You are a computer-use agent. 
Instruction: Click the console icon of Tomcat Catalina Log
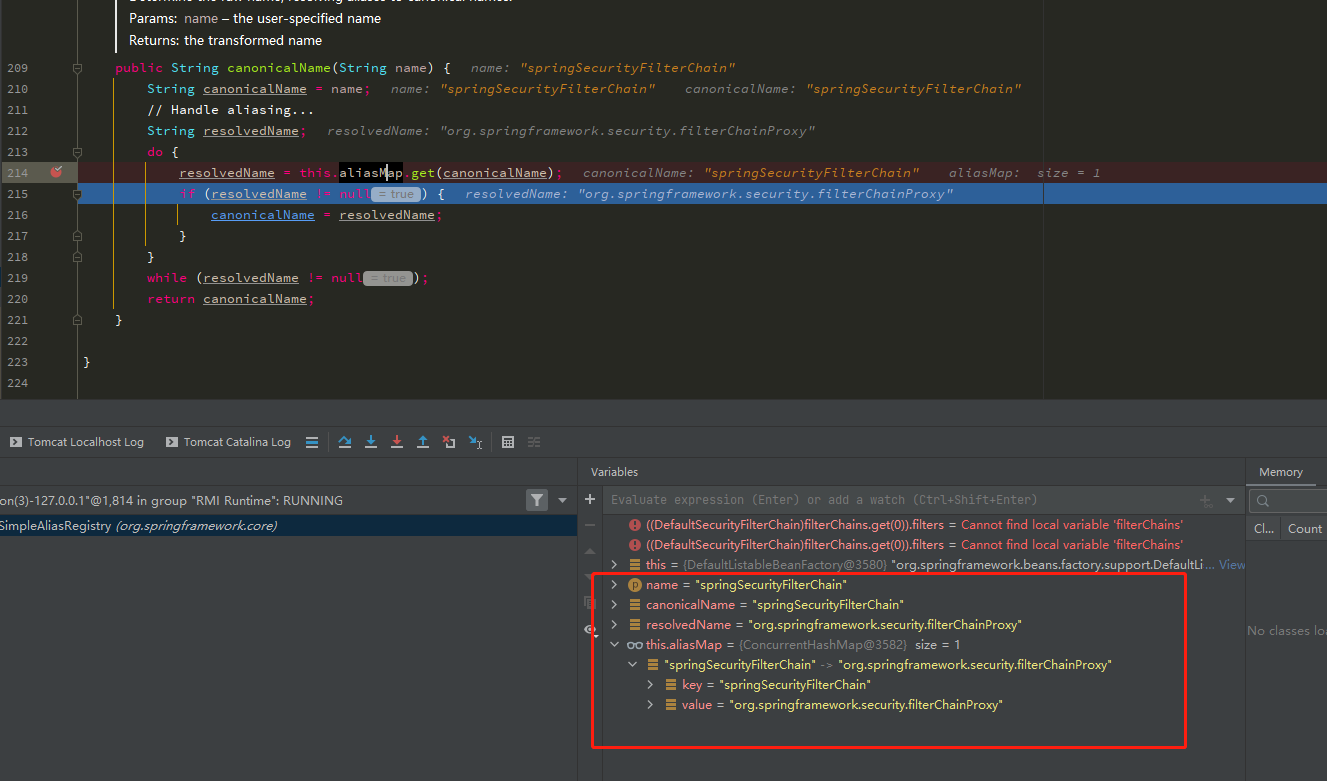172,442
